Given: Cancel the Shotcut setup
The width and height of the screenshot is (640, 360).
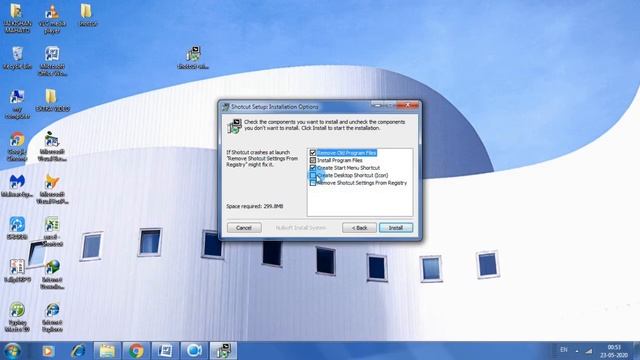Looking at the screenshot, I should pyautogui.click(x=244, y=228).
